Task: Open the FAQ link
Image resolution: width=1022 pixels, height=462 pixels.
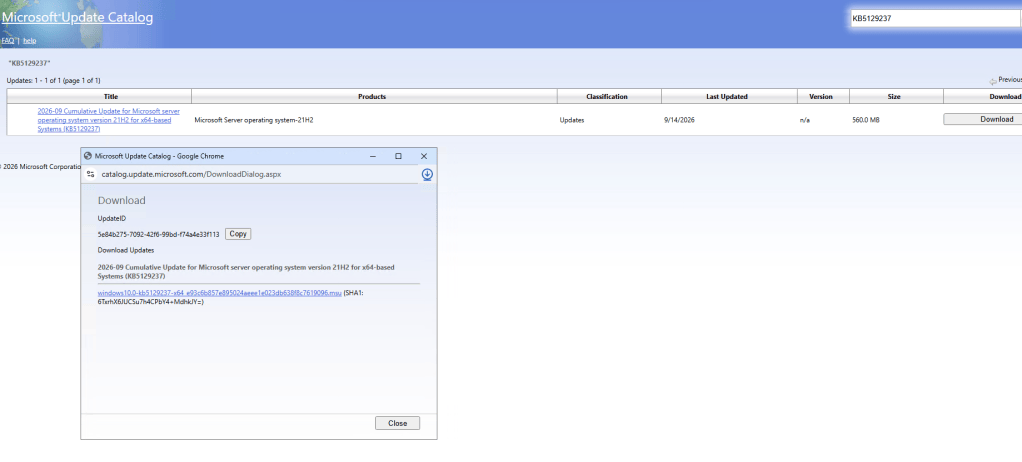Action: pyautogui.click(x=7, y=40)
